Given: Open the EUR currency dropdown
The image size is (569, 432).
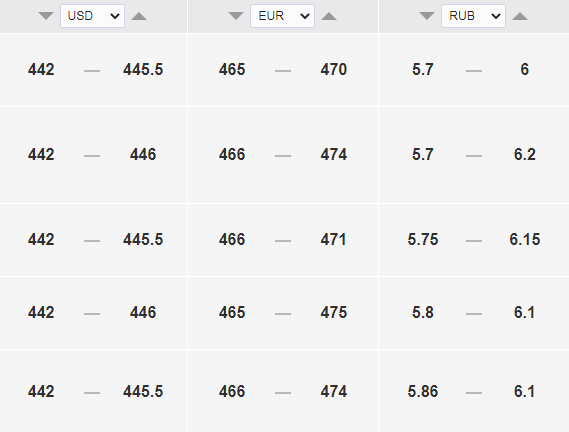Looking at the screenshot, I should pos(282,16).
